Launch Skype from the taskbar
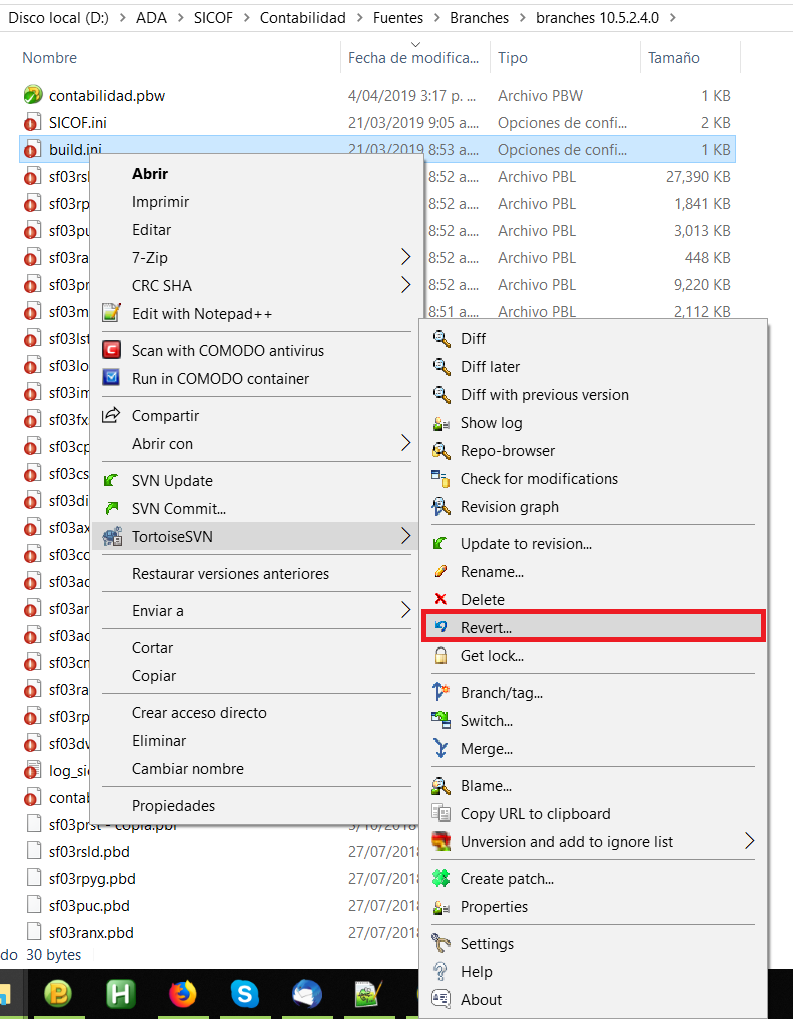The image size is (793, 1027). (245, 994)
